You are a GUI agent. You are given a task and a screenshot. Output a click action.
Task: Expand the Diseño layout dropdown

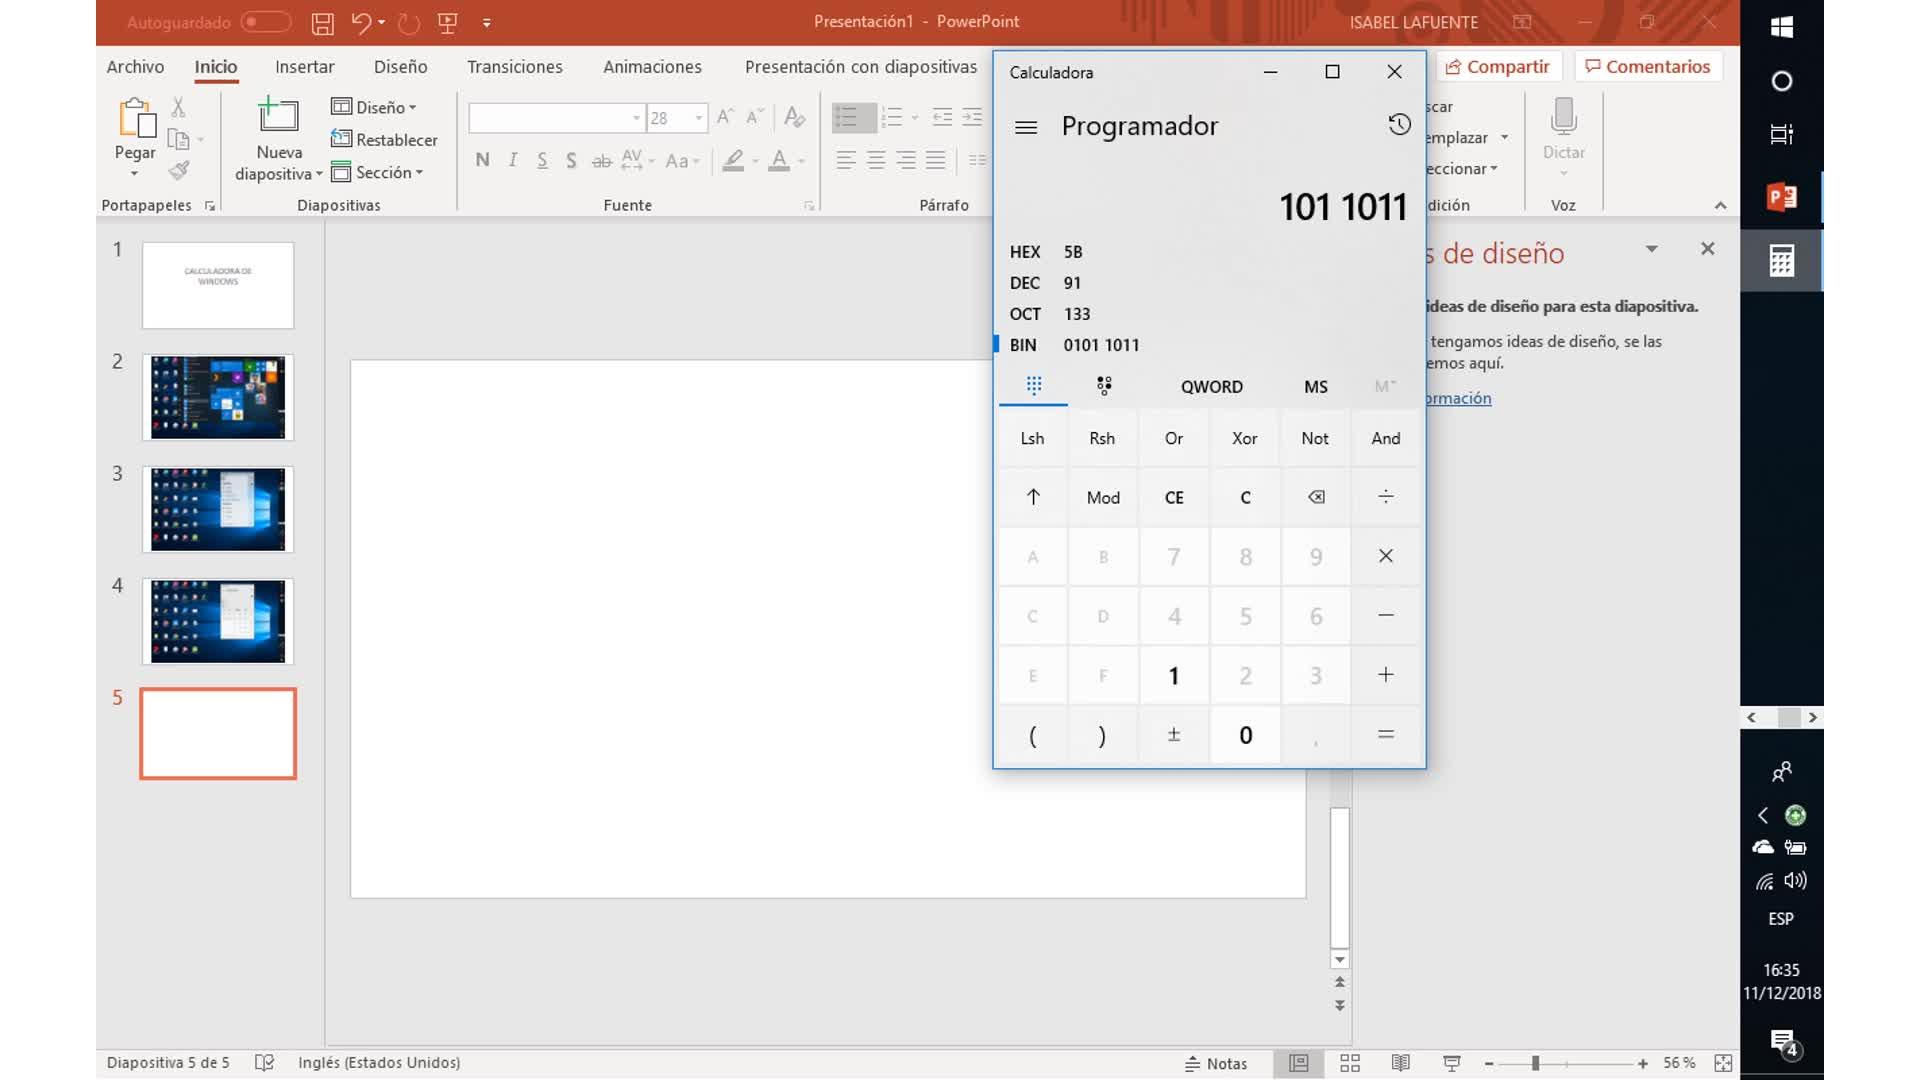pyautogui.click(x=382, y=107)
